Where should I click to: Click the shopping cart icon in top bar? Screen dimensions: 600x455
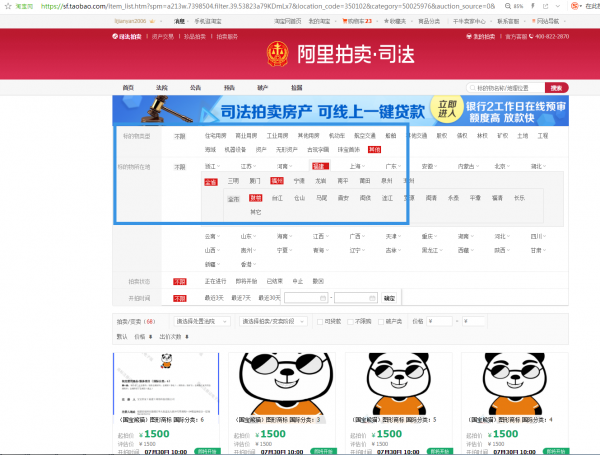pyautogui.click(x=345, y=20)
